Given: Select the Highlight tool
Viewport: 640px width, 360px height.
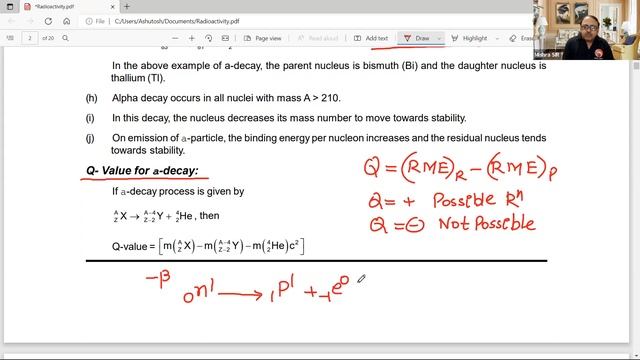Looking at the screenshot, I should click(x=469, y=38).
